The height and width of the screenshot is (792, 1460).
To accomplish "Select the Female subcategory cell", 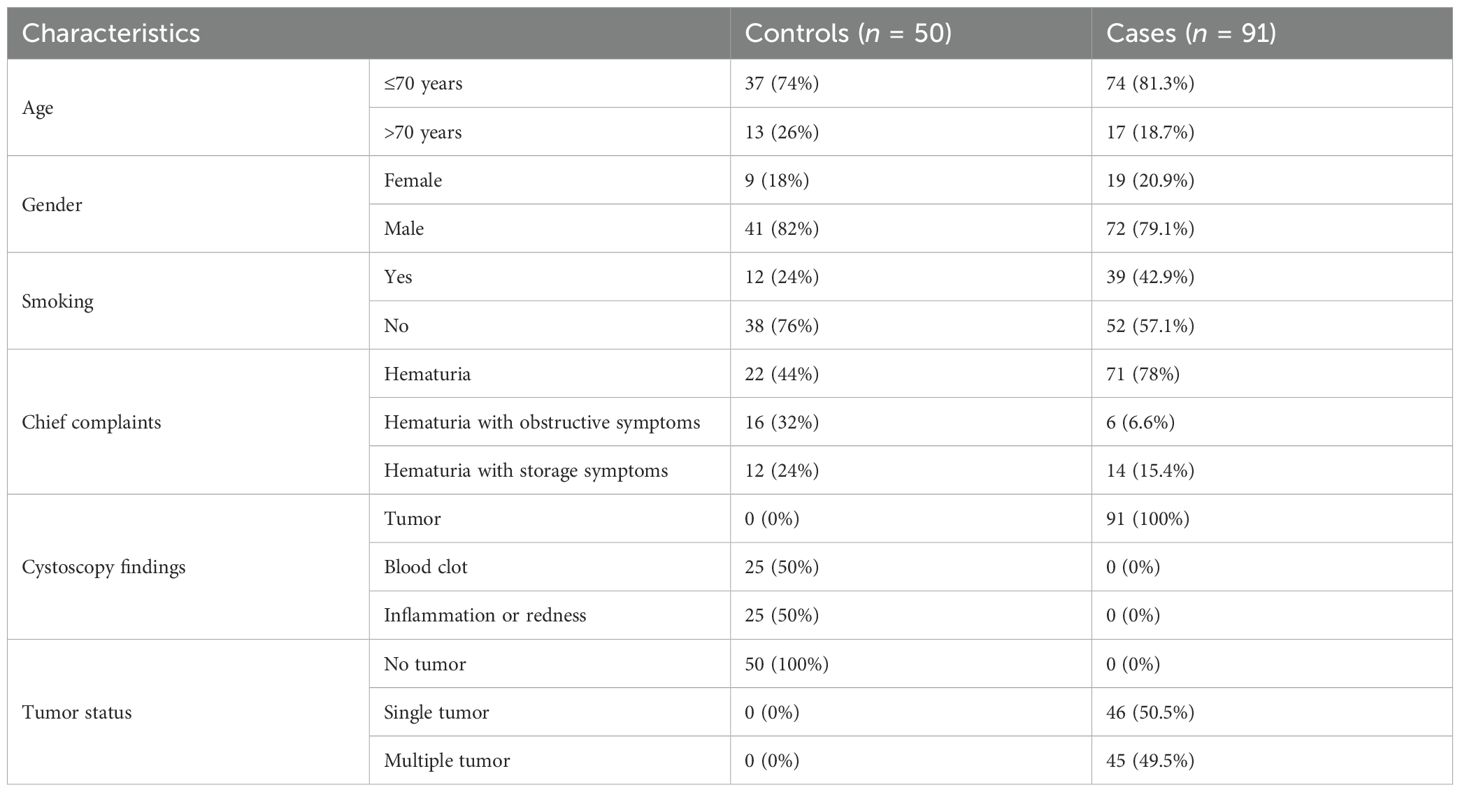I will click(412, 181).
